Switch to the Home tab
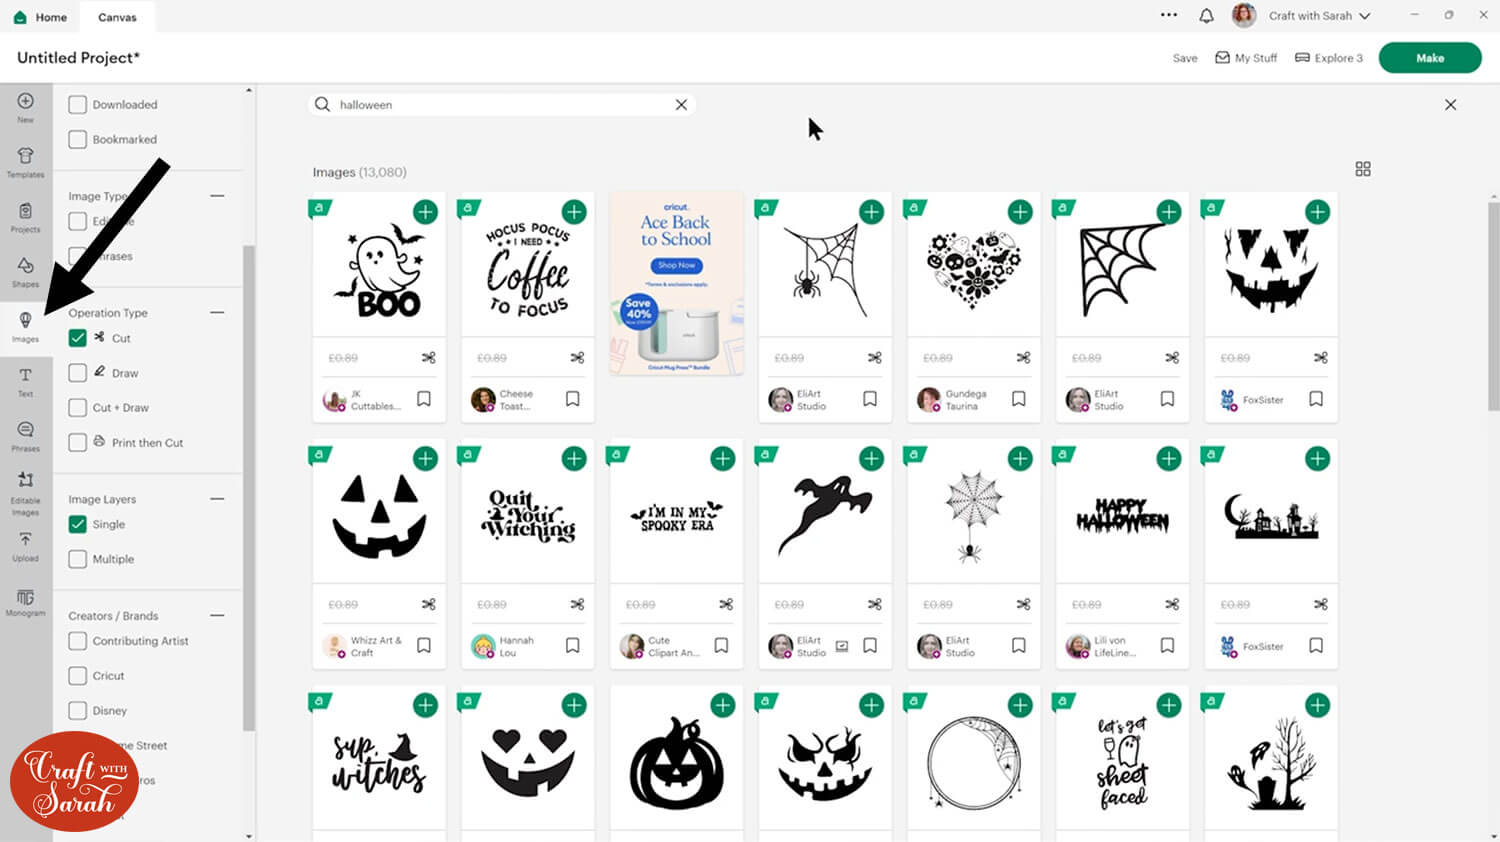1500x842 pixels. [x=40, y=17]
